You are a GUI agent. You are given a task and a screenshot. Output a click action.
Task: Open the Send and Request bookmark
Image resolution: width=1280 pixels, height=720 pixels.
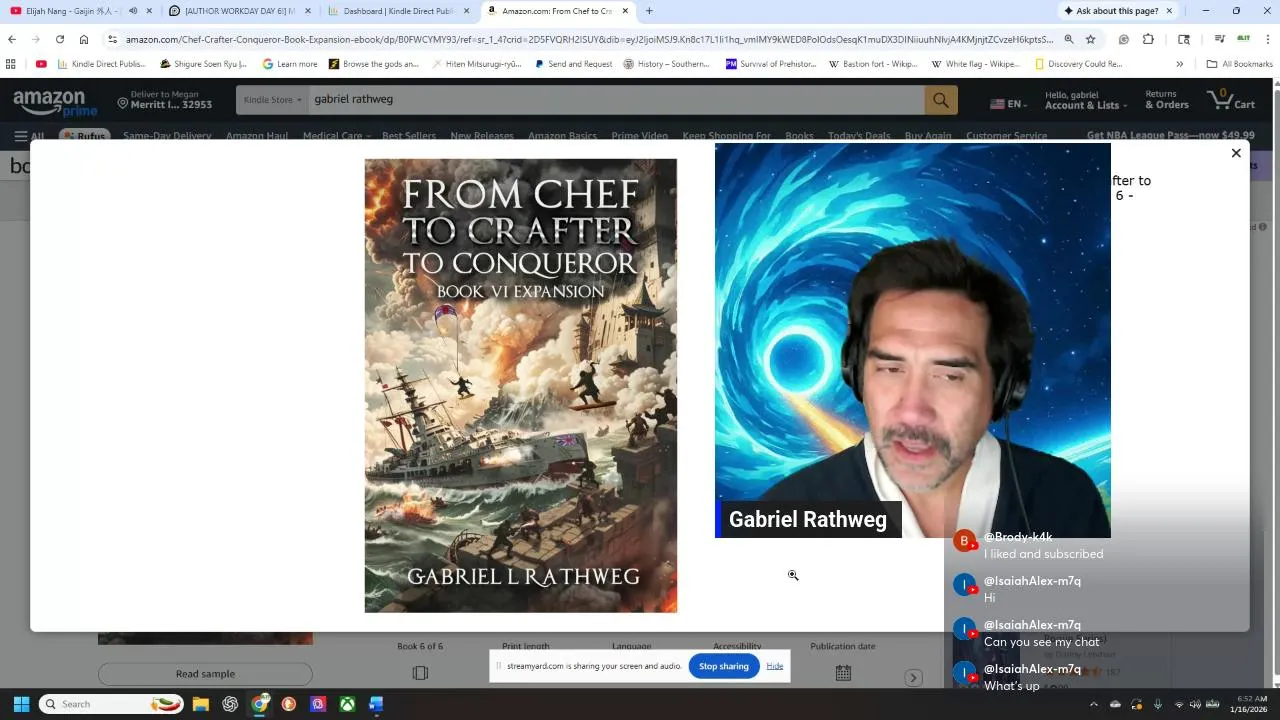(573, 64)
